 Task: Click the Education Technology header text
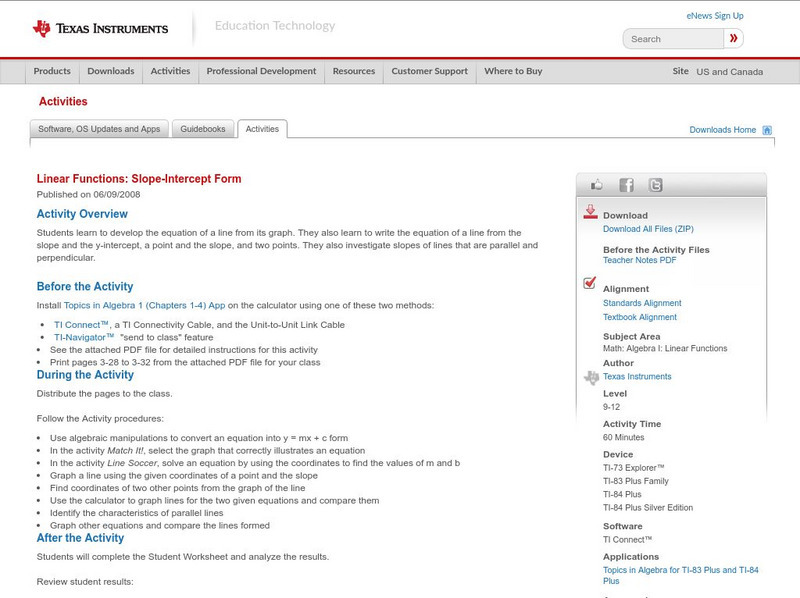pyautogui.click(x=275, y=26)
